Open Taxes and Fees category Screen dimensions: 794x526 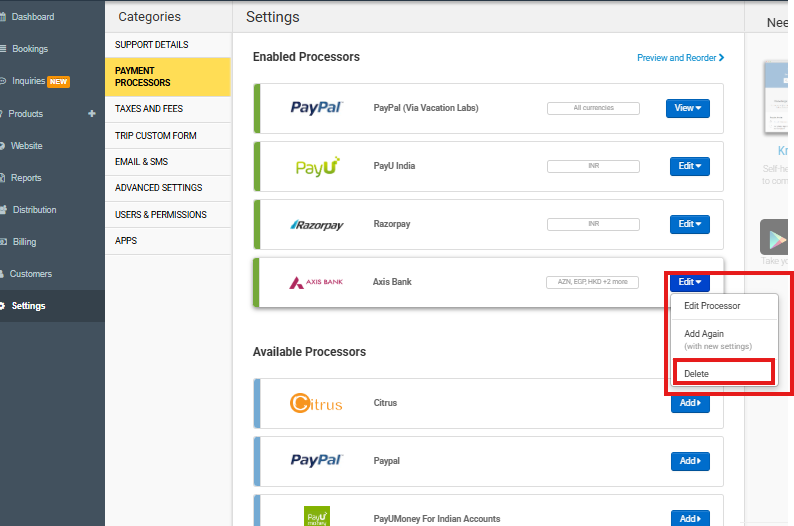click(149, 109)
